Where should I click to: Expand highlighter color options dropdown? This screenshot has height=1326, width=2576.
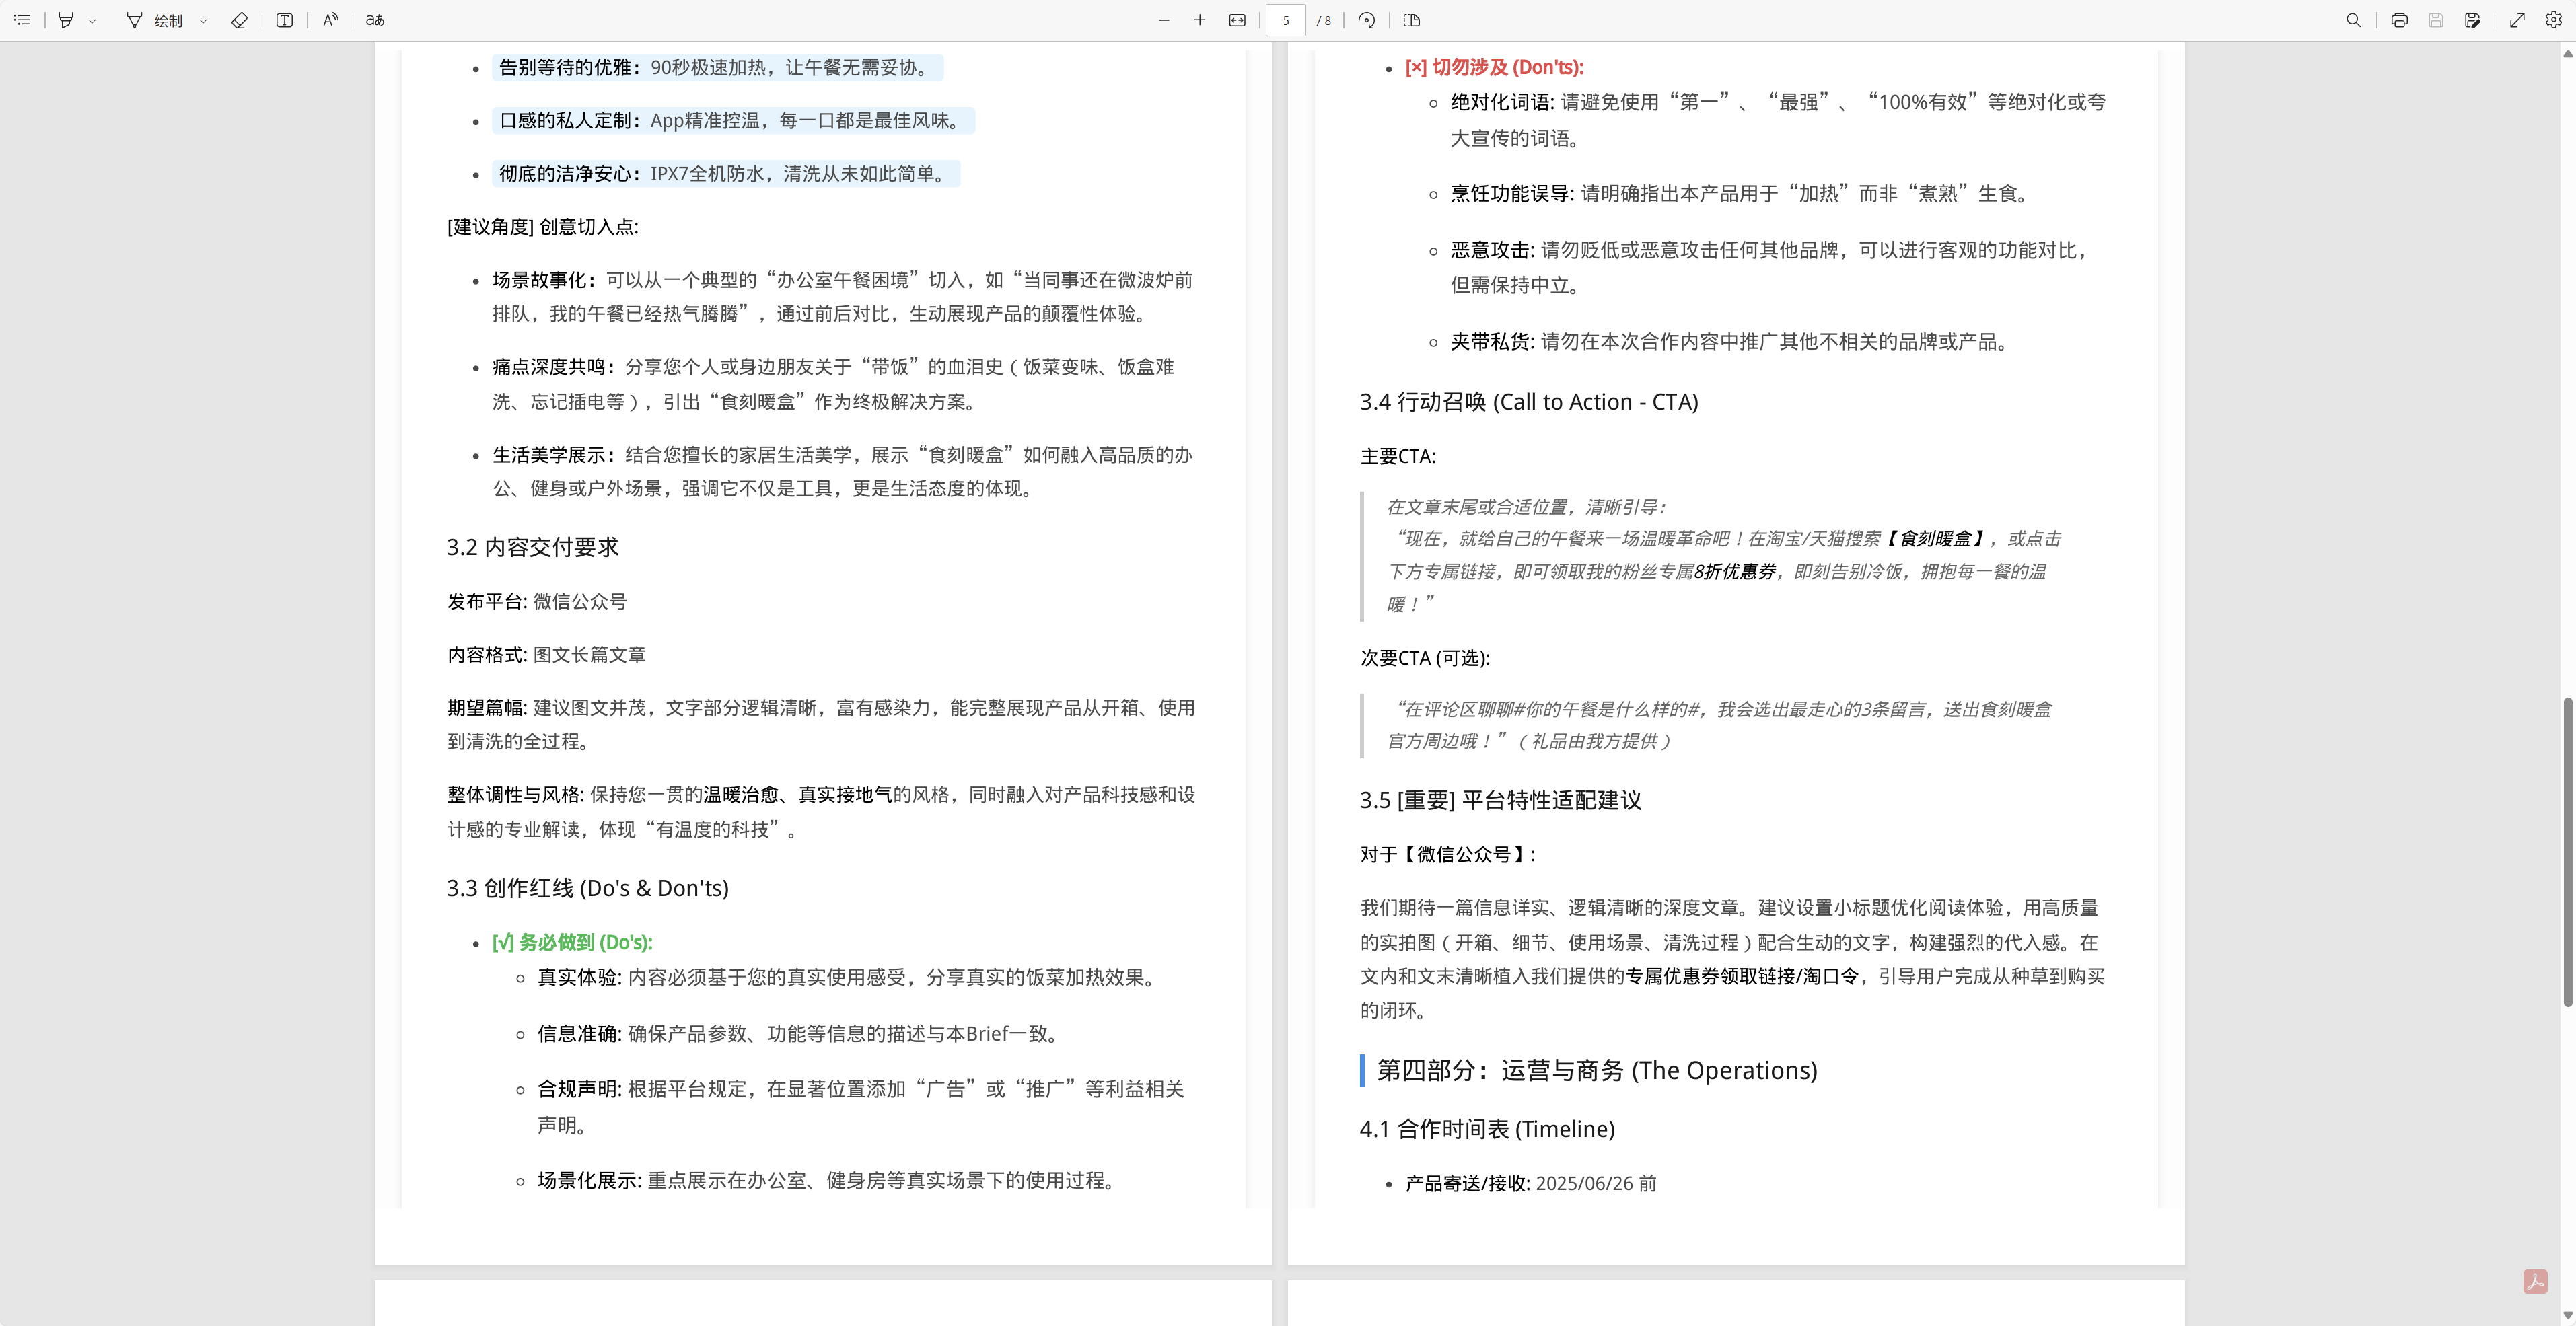point(92,20)
